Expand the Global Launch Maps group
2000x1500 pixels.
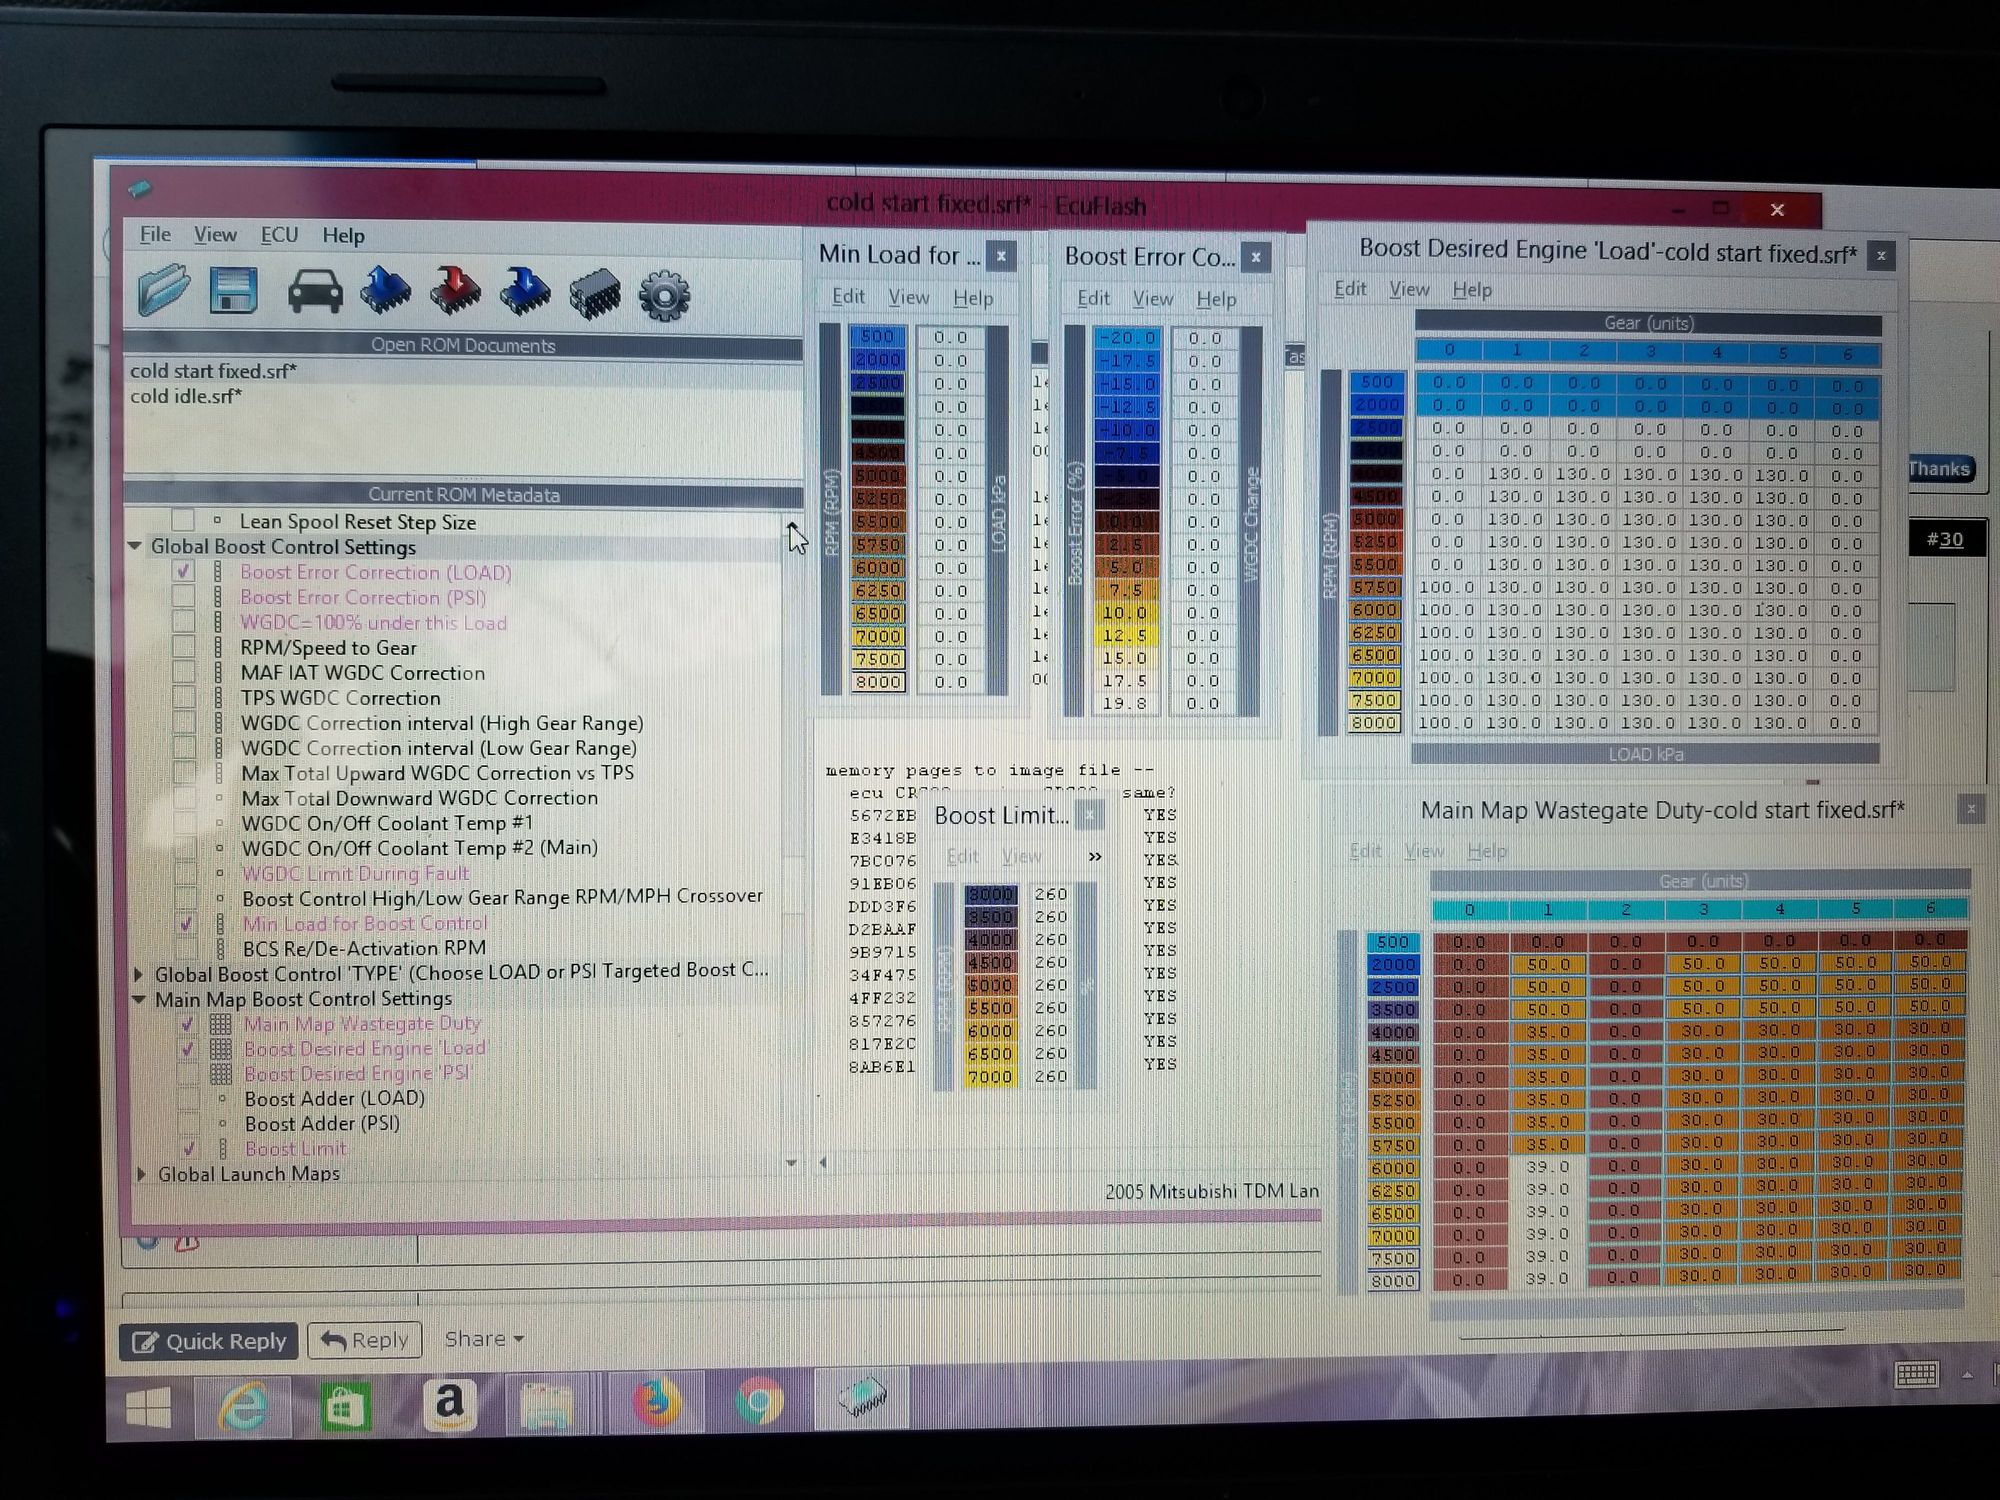(142, 1174)
